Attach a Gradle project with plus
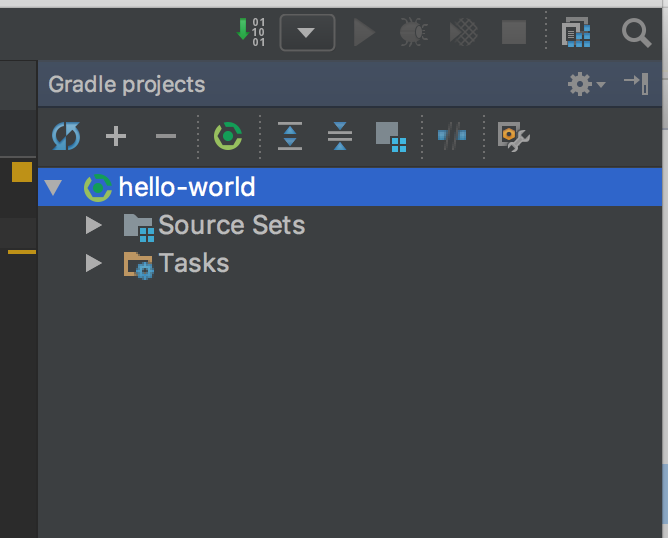Viewport: 668px width, 538px height. (116, 136)
